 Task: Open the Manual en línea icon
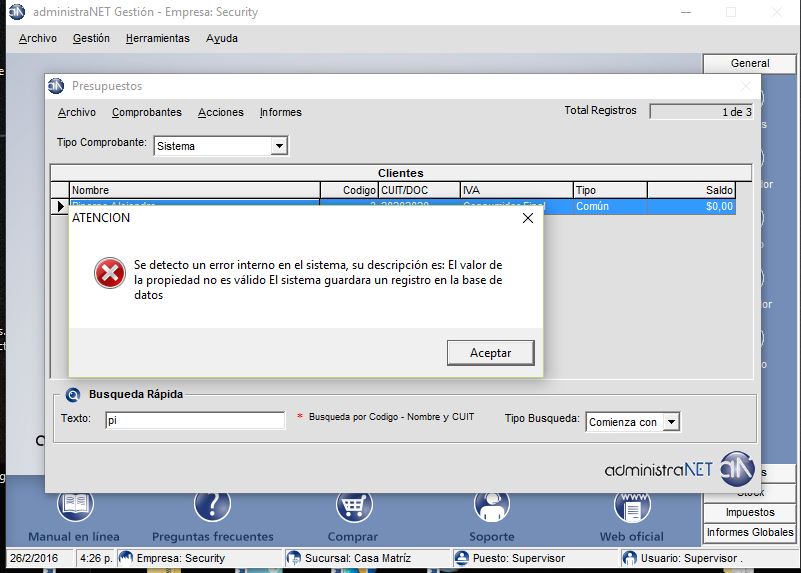(75, 505)
